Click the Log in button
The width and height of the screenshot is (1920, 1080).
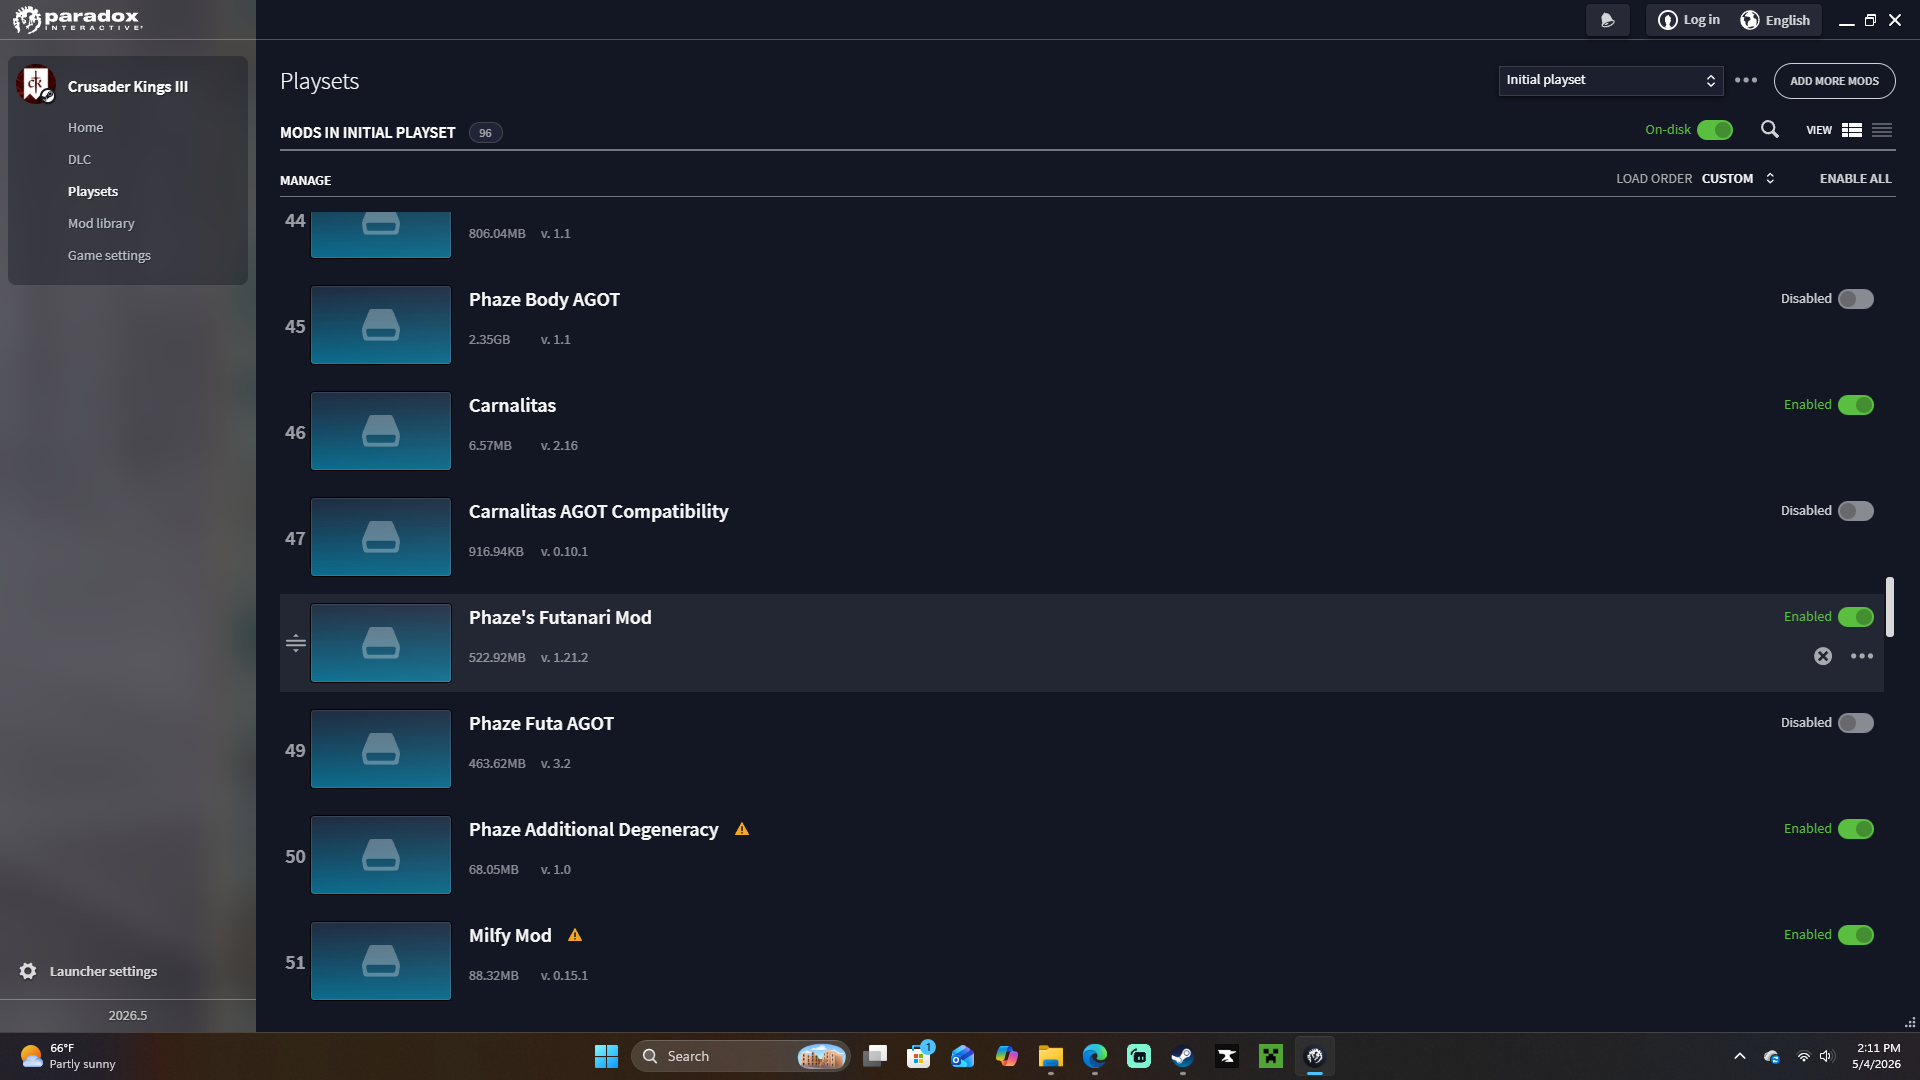pos(1690,20)
